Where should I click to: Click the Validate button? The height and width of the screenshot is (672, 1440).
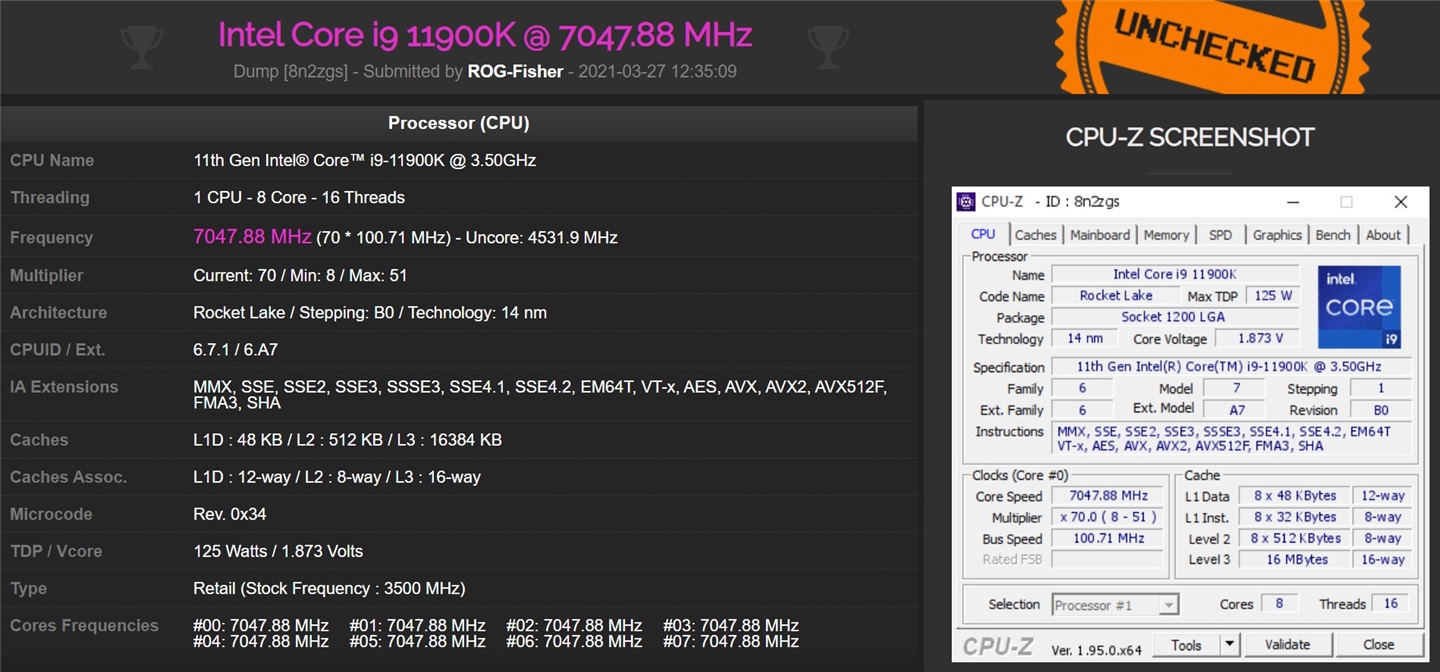(x=1288, y=644)
